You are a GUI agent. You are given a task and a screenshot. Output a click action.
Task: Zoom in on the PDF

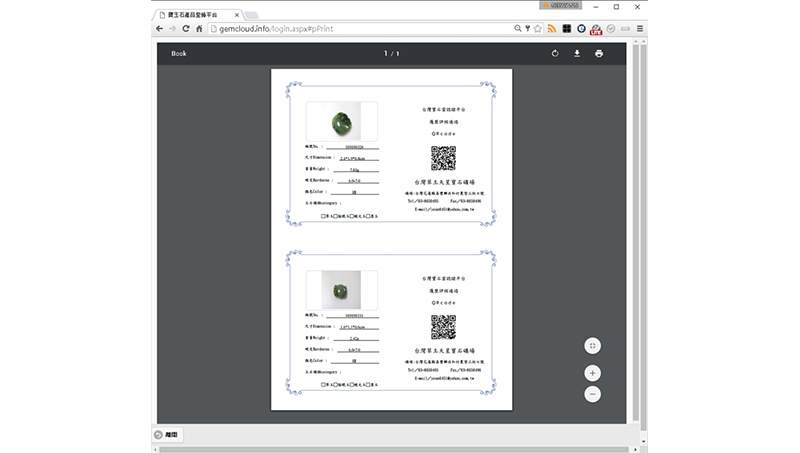592,373
